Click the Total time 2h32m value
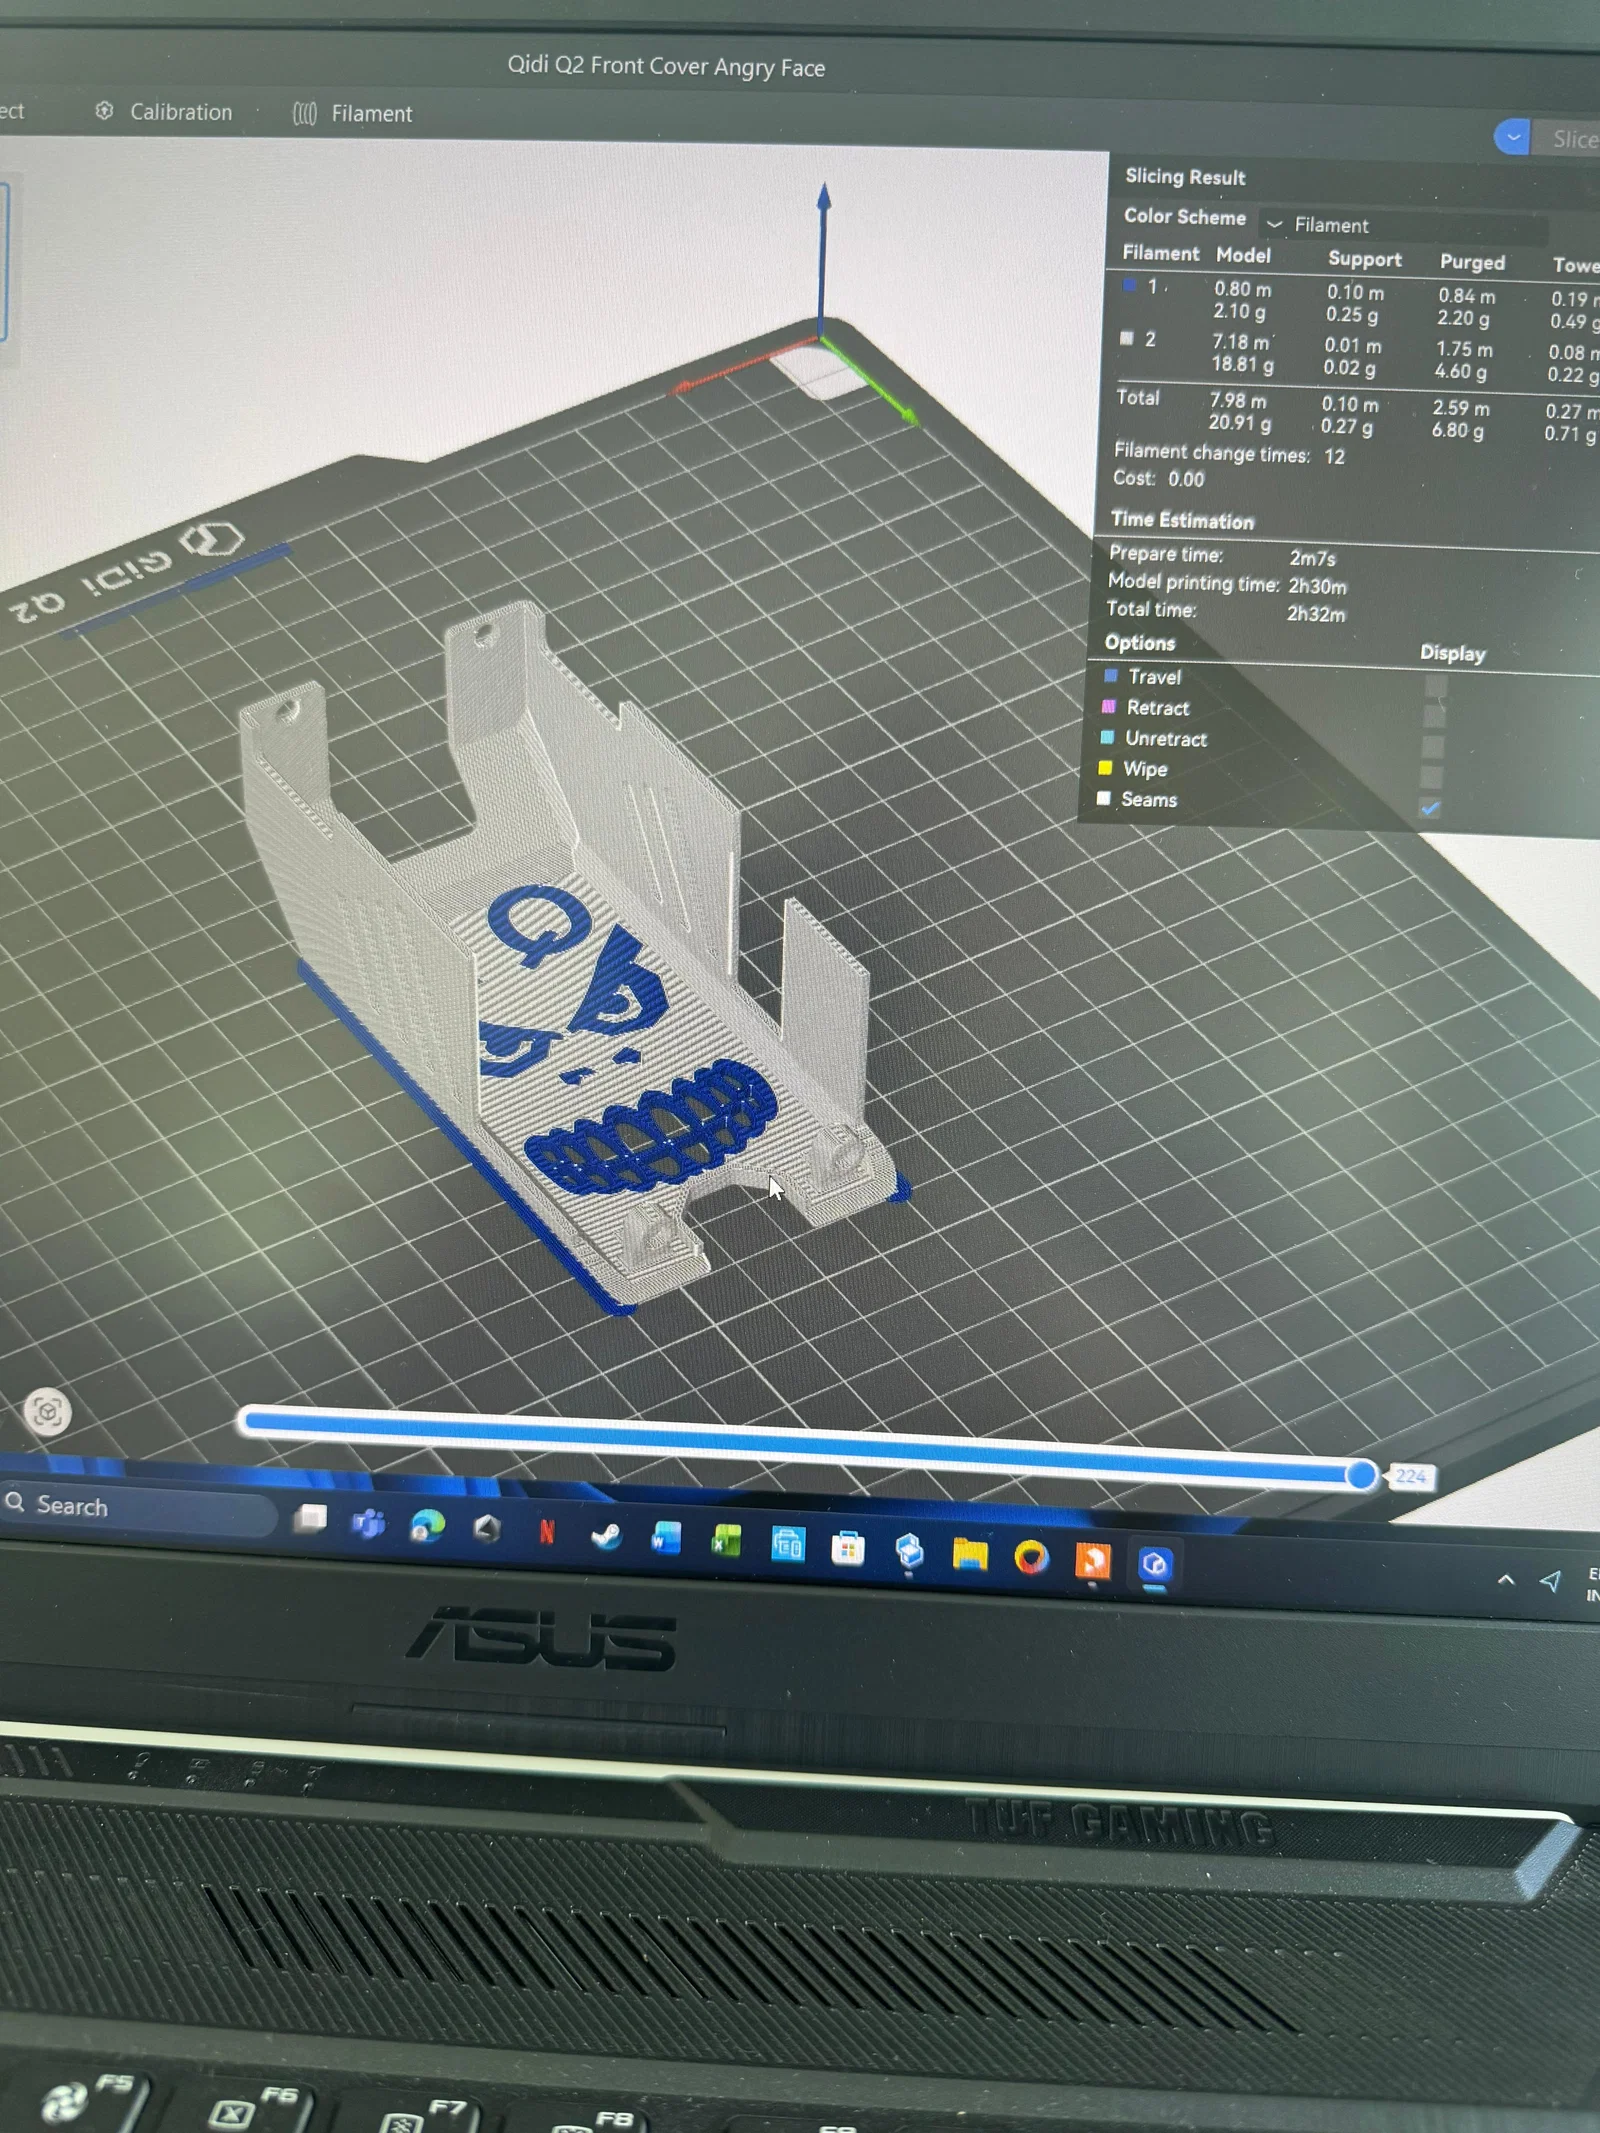The width and height of the screenshot is (1600, 2133). tap(1315, 614)
